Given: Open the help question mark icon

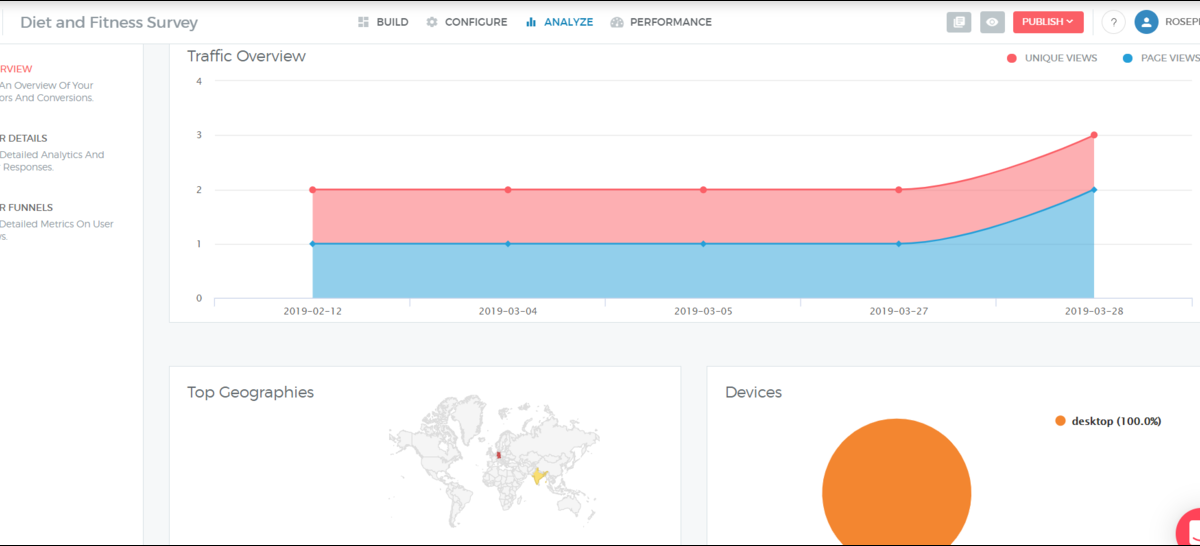Looking at the screenshot, I should point(1113,22).
